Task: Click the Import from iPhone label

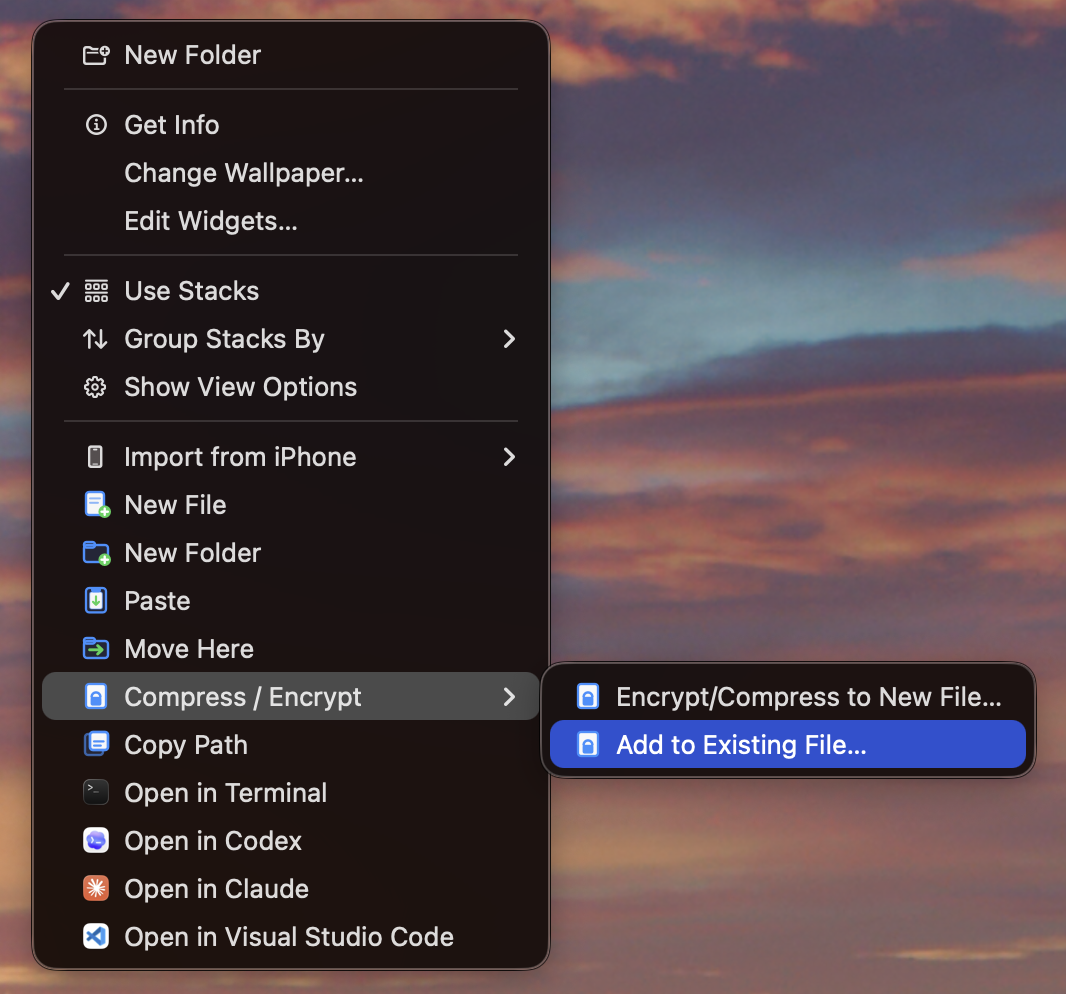Action: pyautogui.click(x=240, y=457)
